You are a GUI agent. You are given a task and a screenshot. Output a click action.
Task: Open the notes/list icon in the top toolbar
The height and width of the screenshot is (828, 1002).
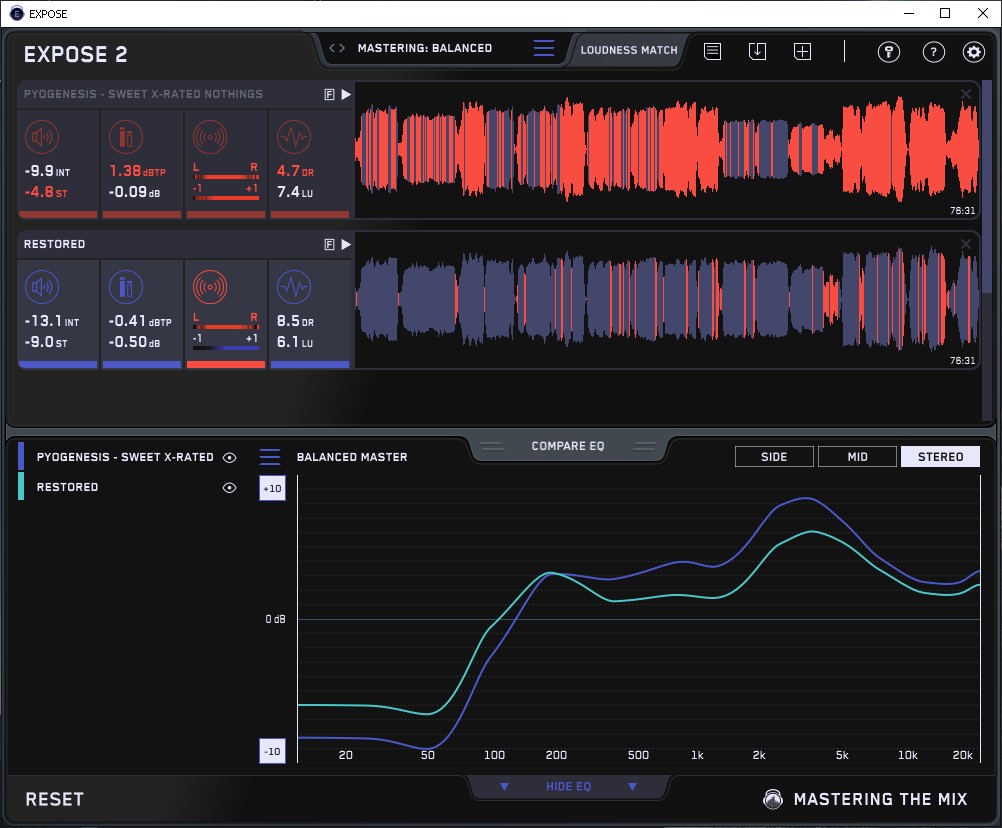[713, 51]
